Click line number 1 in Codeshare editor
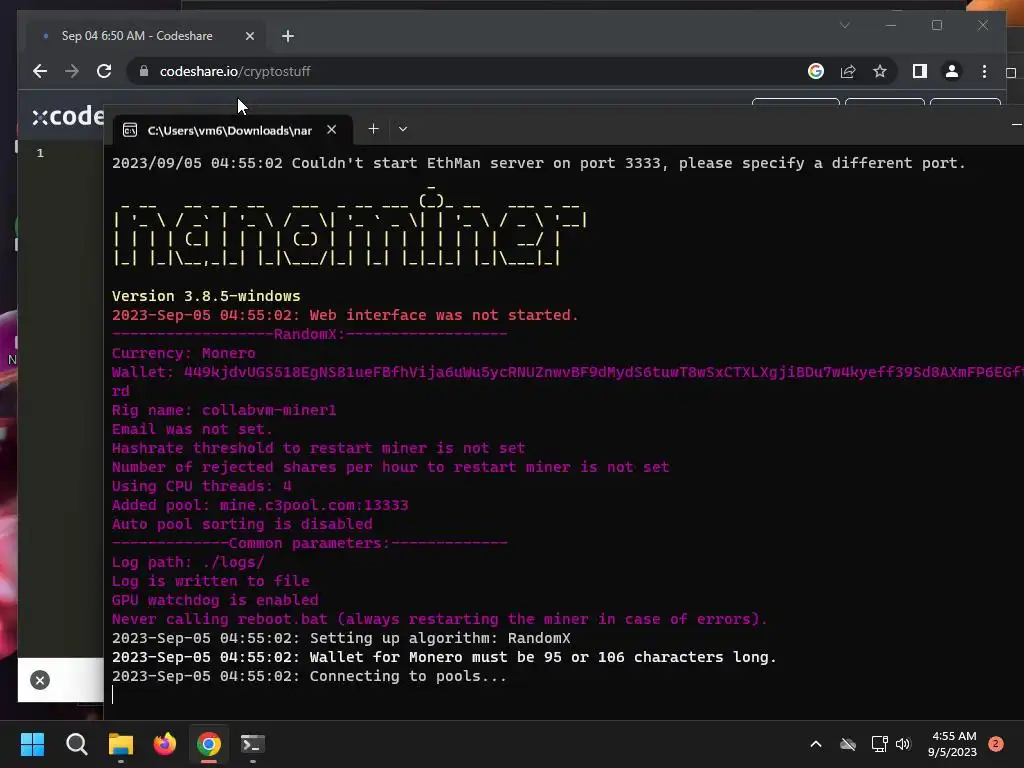 click(40, 153)
